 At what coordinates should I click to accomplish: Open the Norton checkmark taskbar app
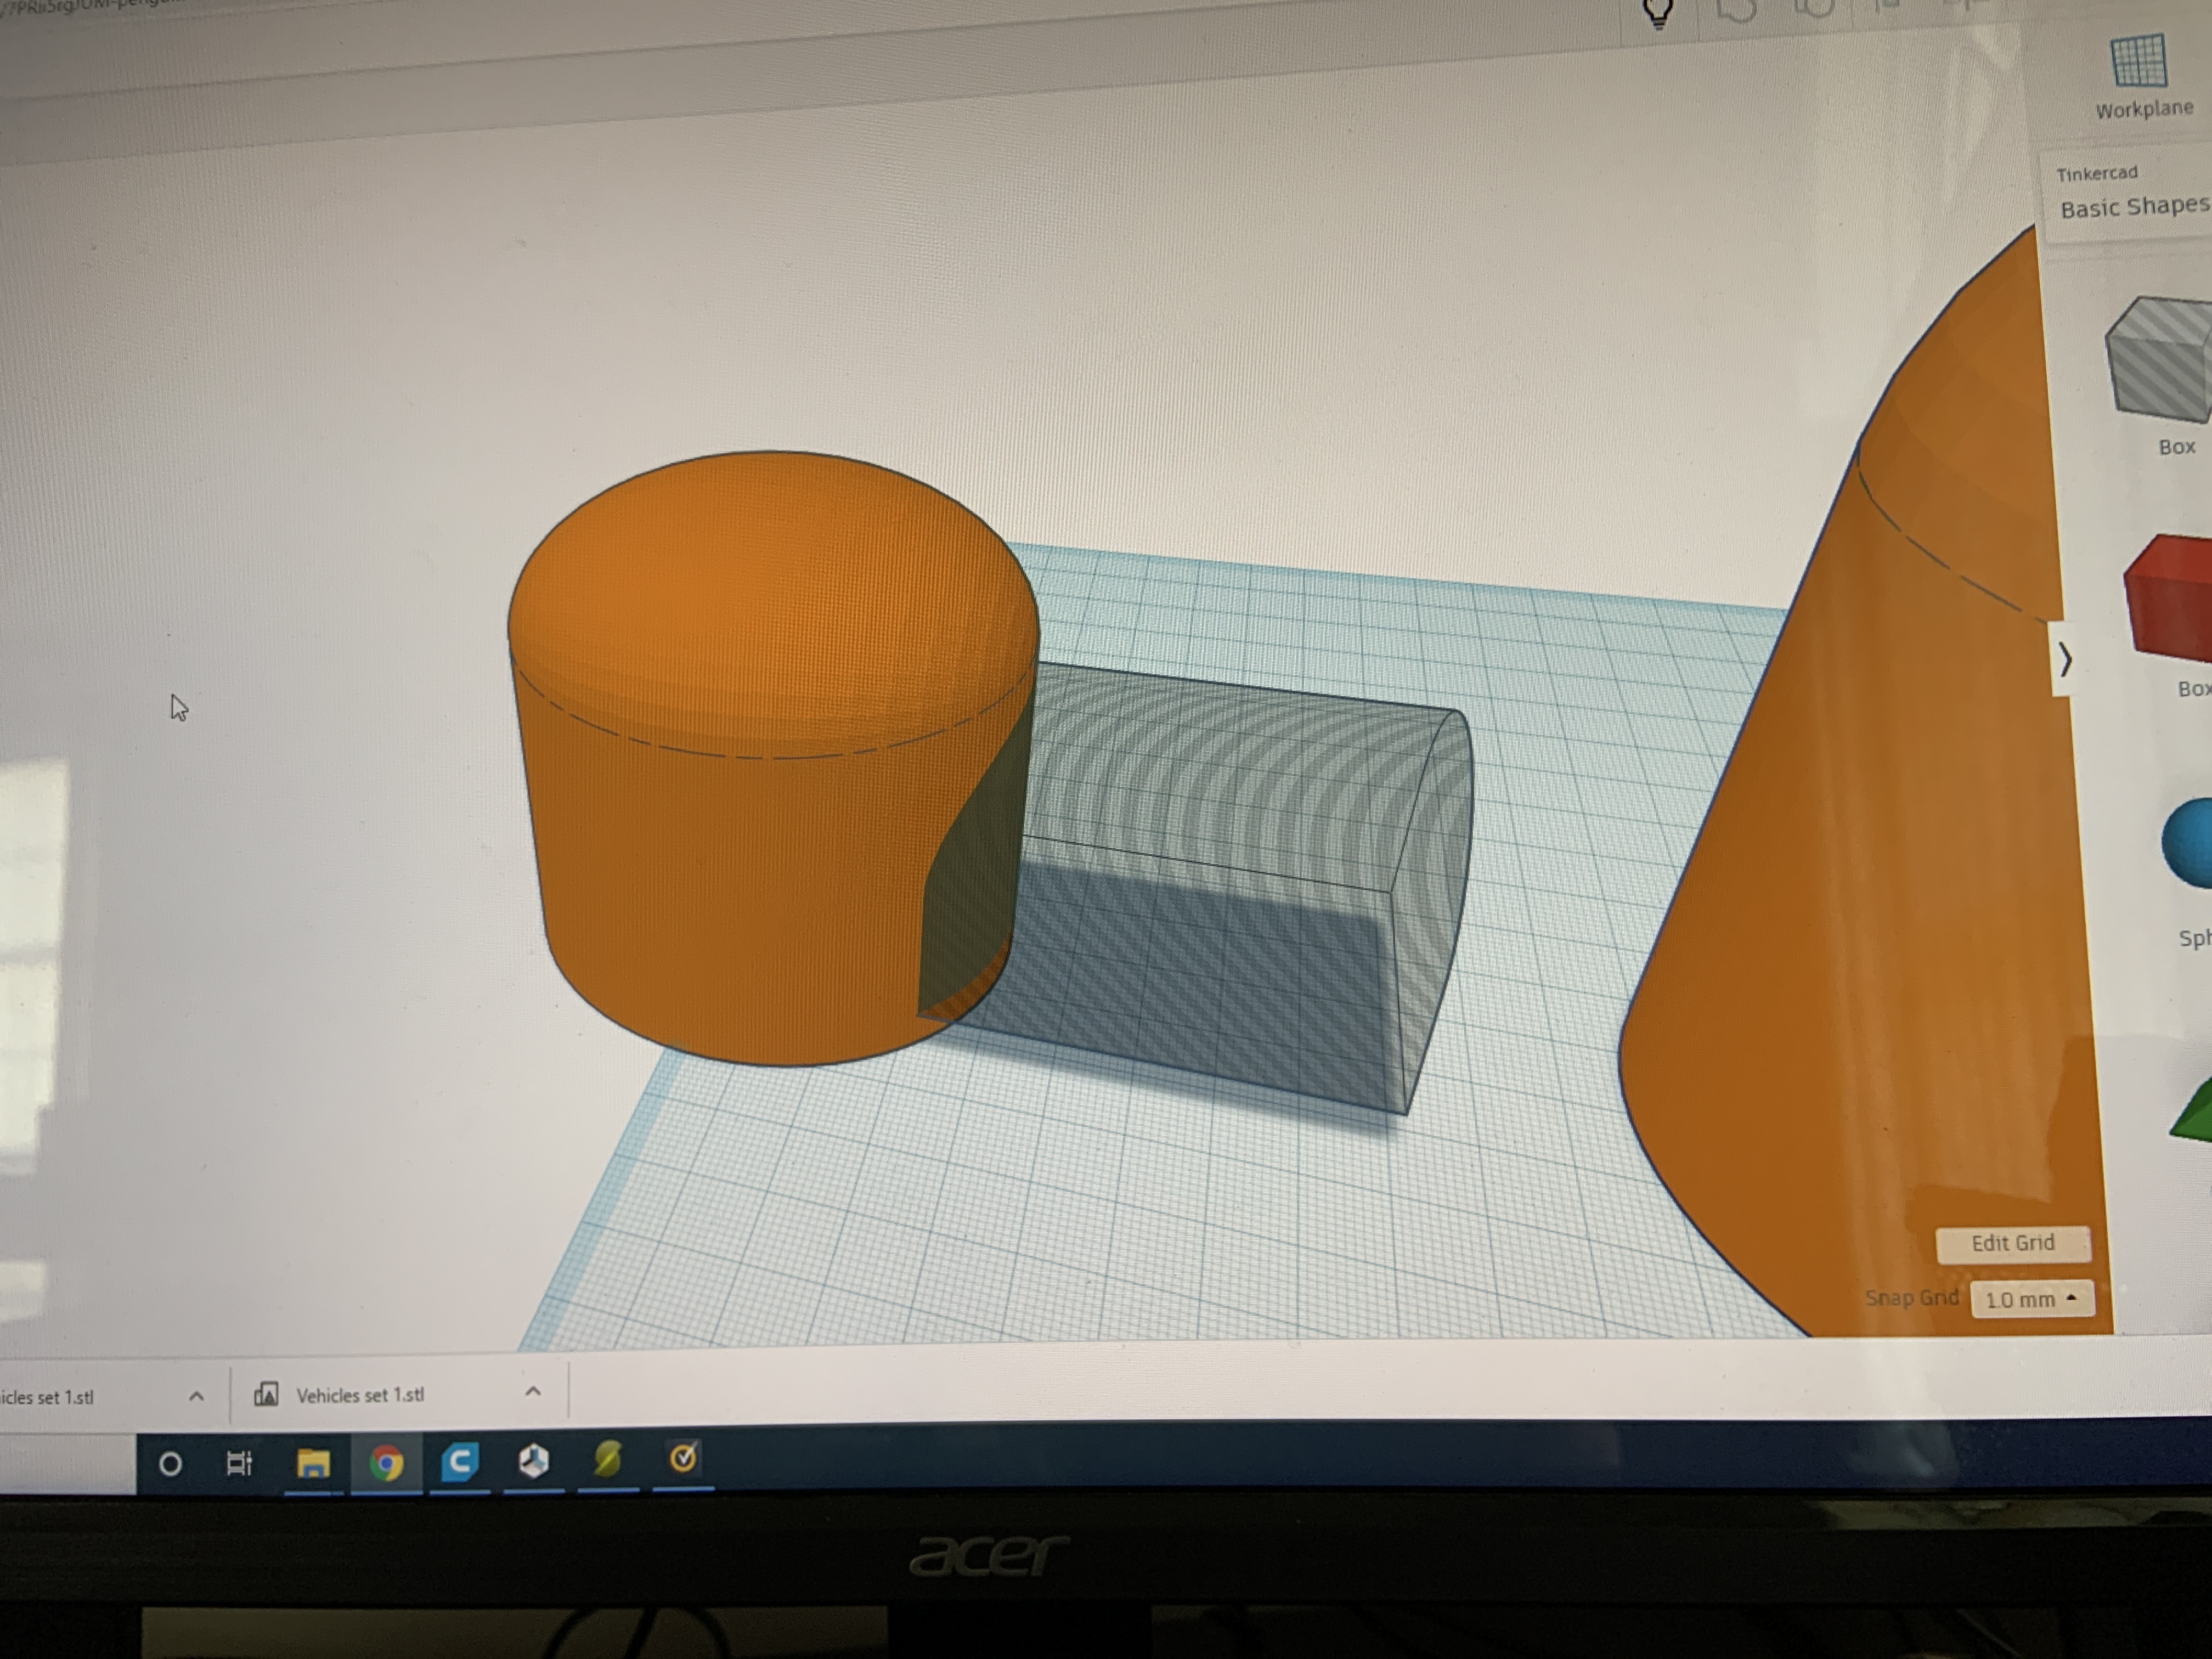coord(683,1459)
